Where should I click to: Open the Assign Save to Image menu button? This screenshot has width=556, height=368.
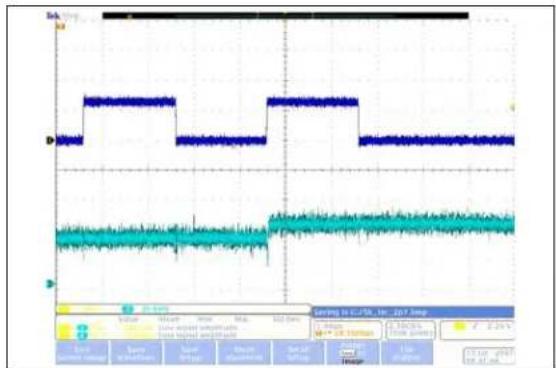[x=352, y=352]
